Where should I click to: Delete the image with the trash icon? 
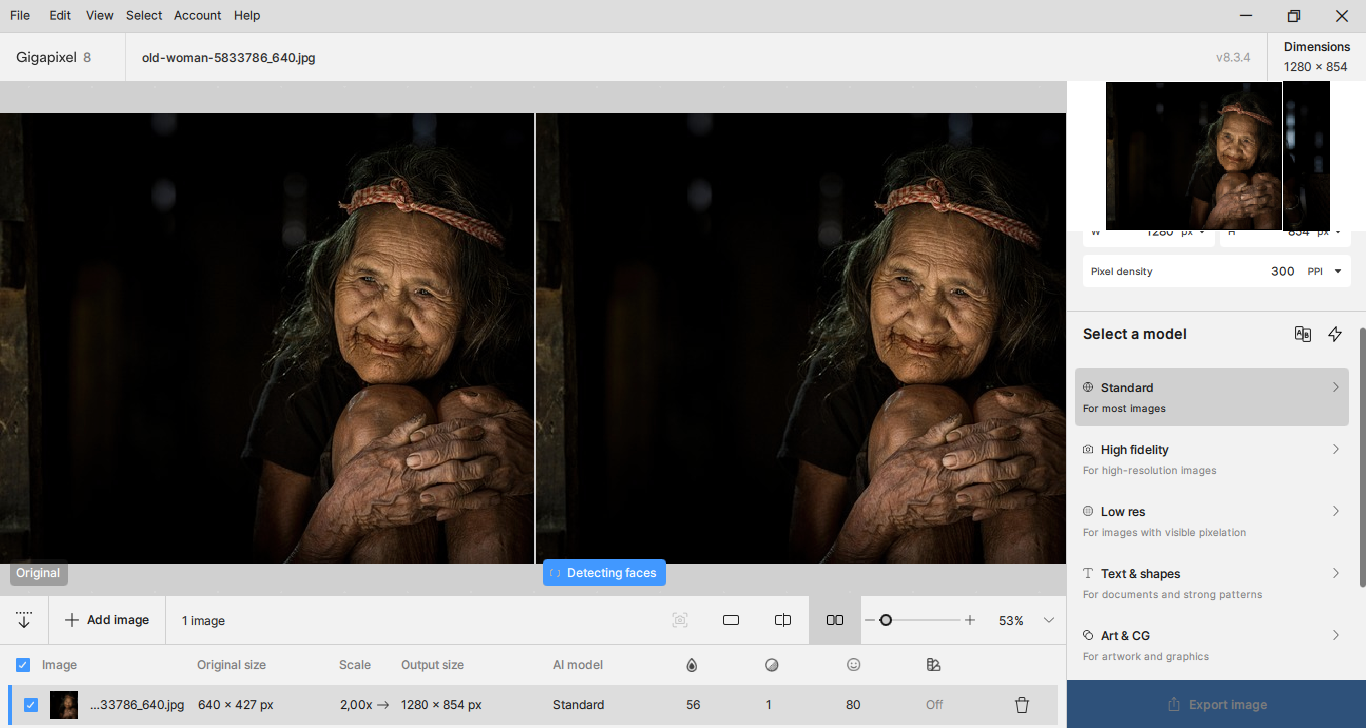pyautogui.click(x=1022, y=705)
